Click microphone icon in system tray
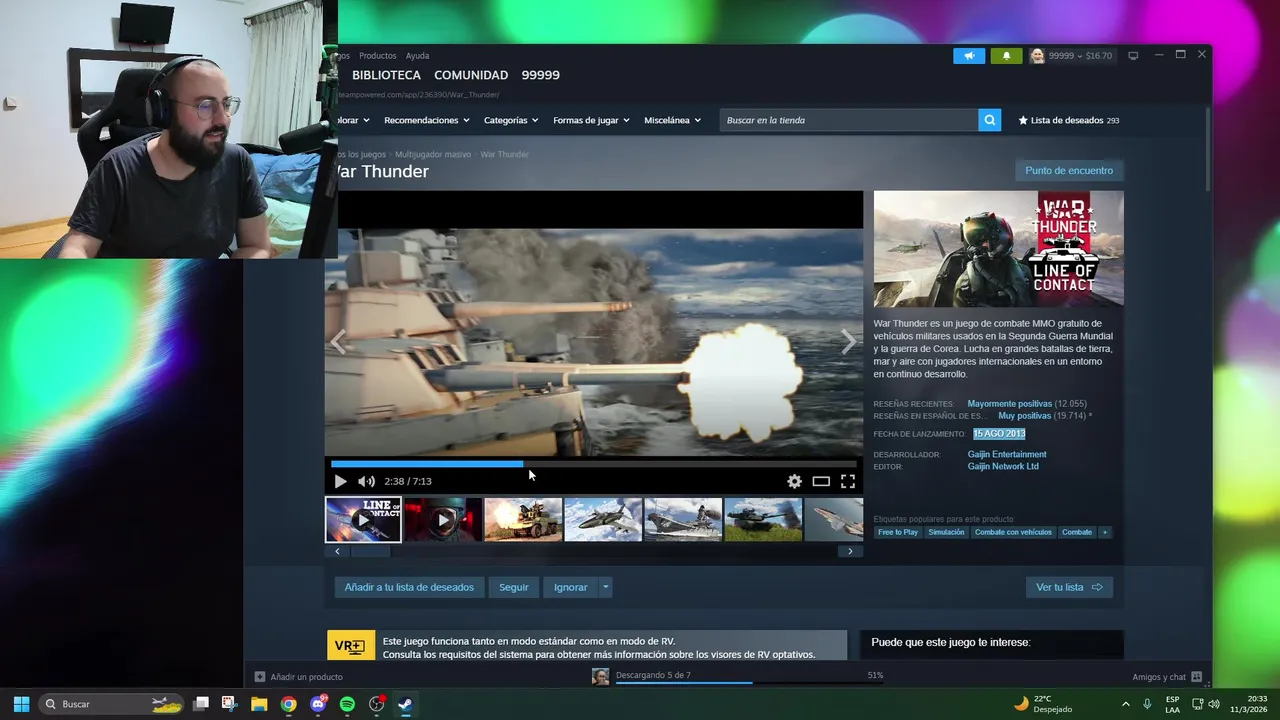The image size is (1280, 720). 1147,704
